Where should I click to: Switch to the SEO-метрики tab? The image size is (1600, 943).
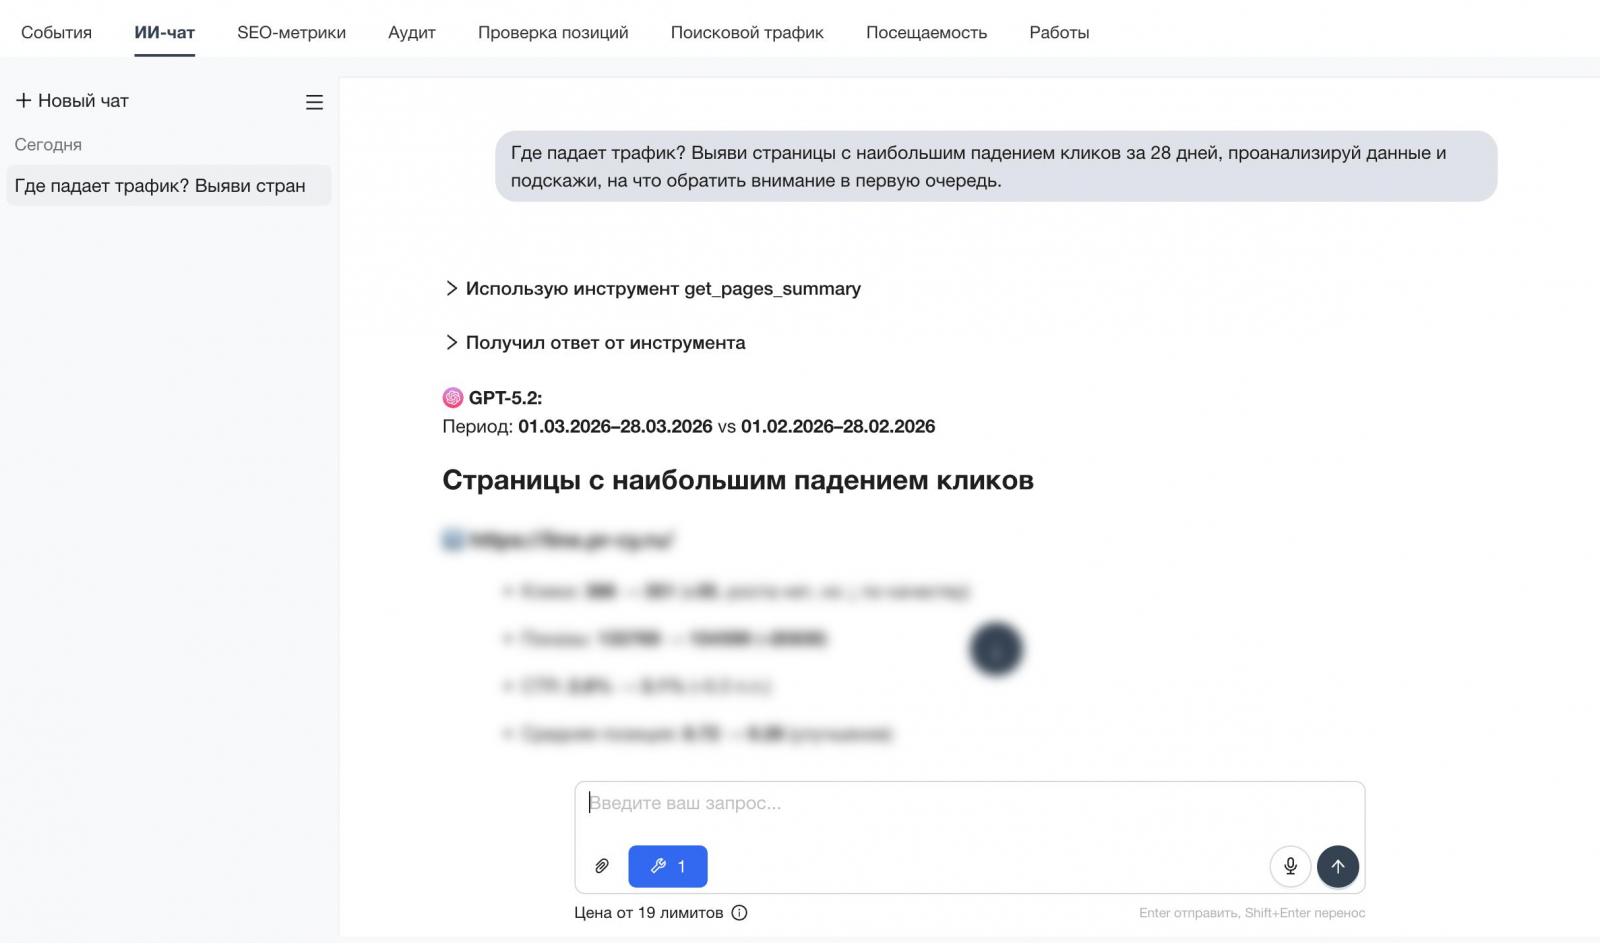[x=291, y=32]
